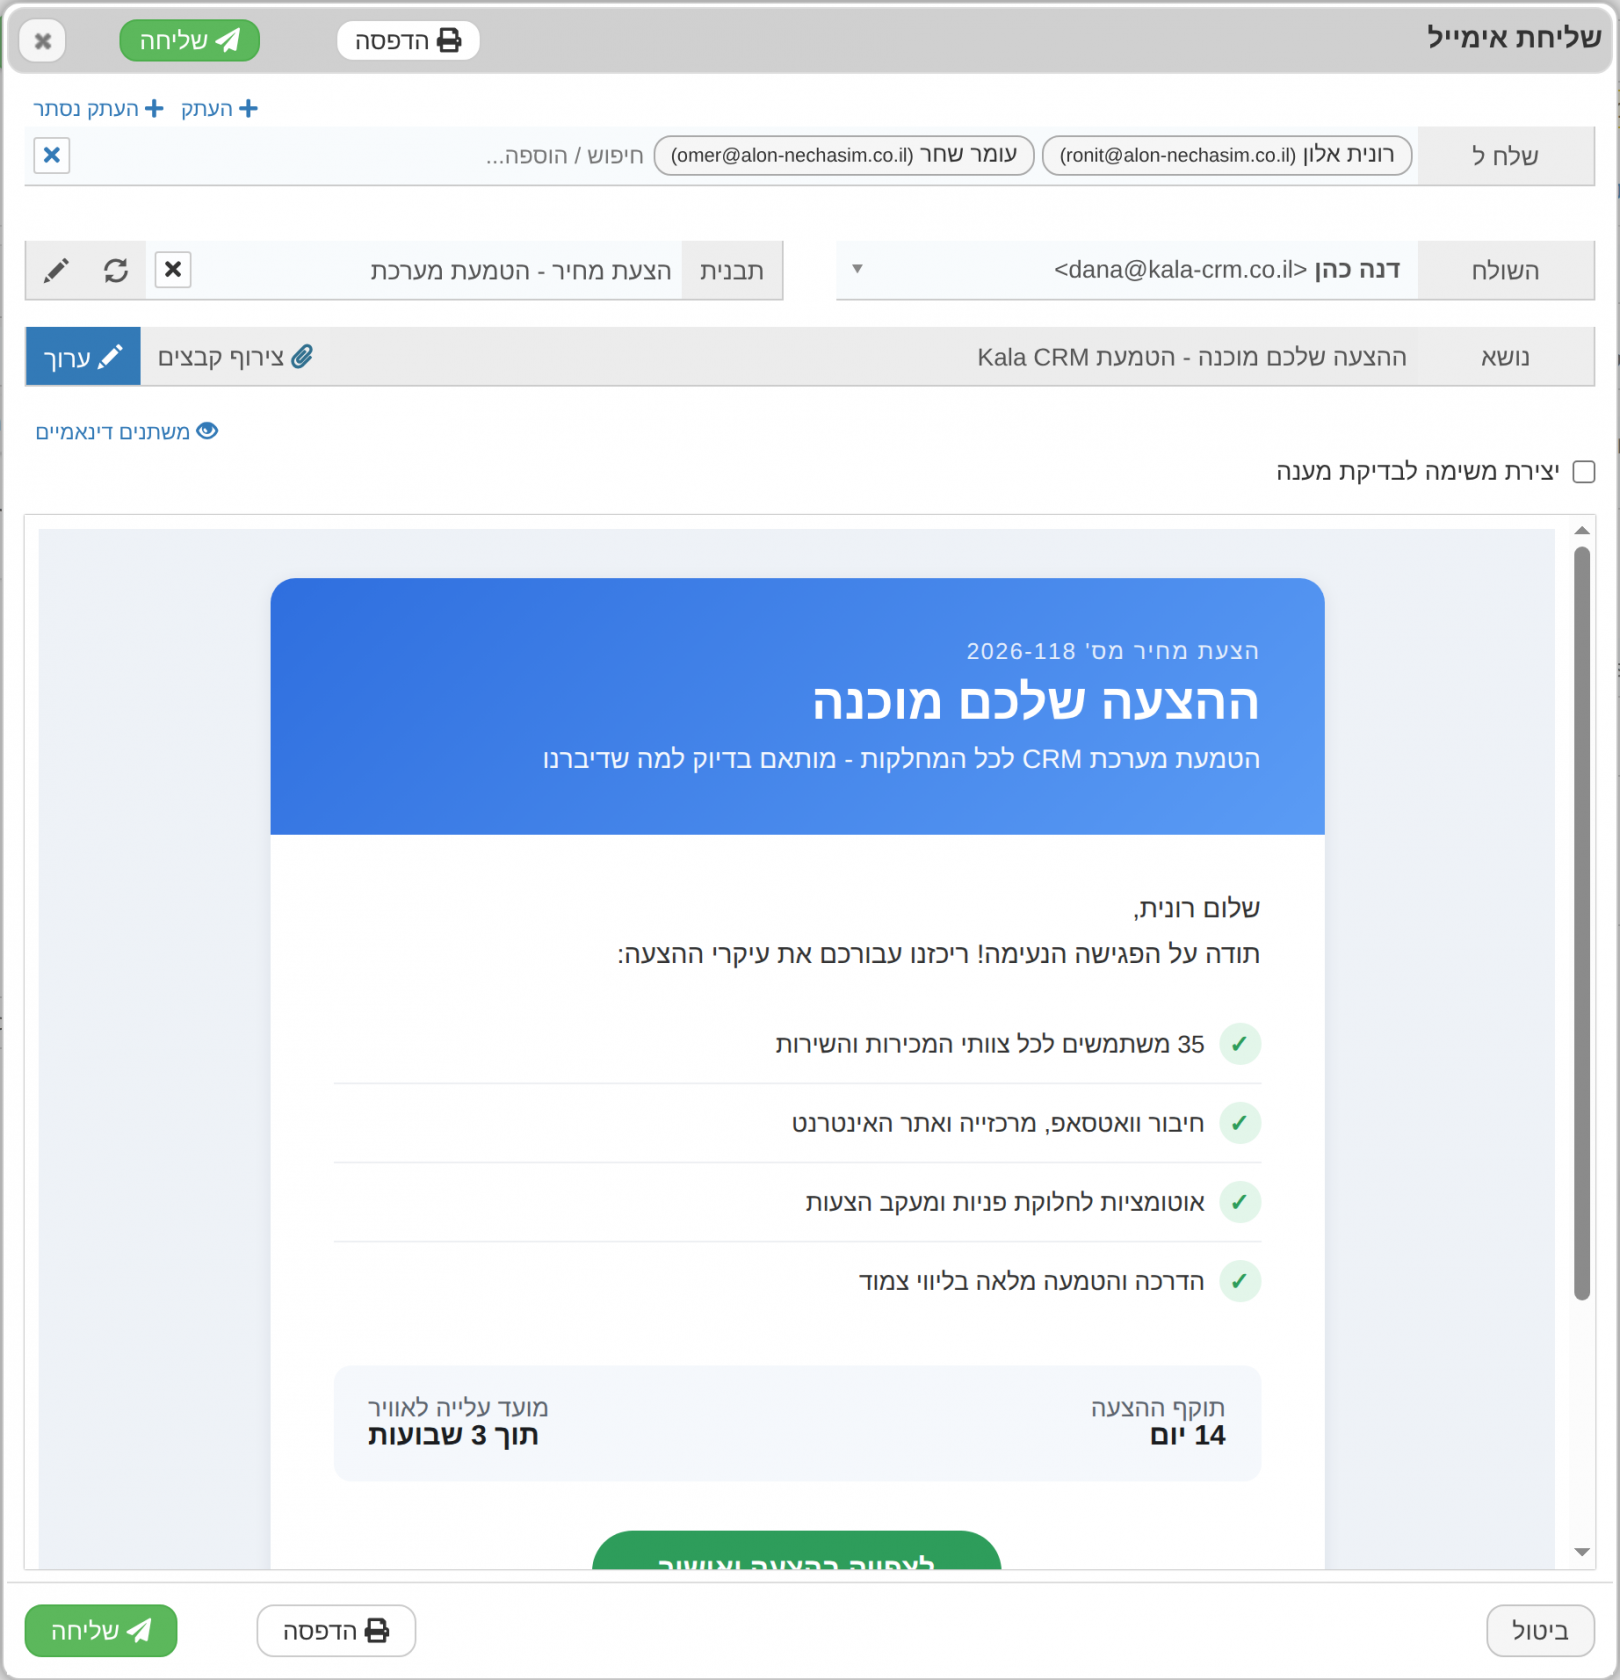Click scrollbar down arrow of email preview
Screen dimensions: 1620x1680
point(1582,1552)
